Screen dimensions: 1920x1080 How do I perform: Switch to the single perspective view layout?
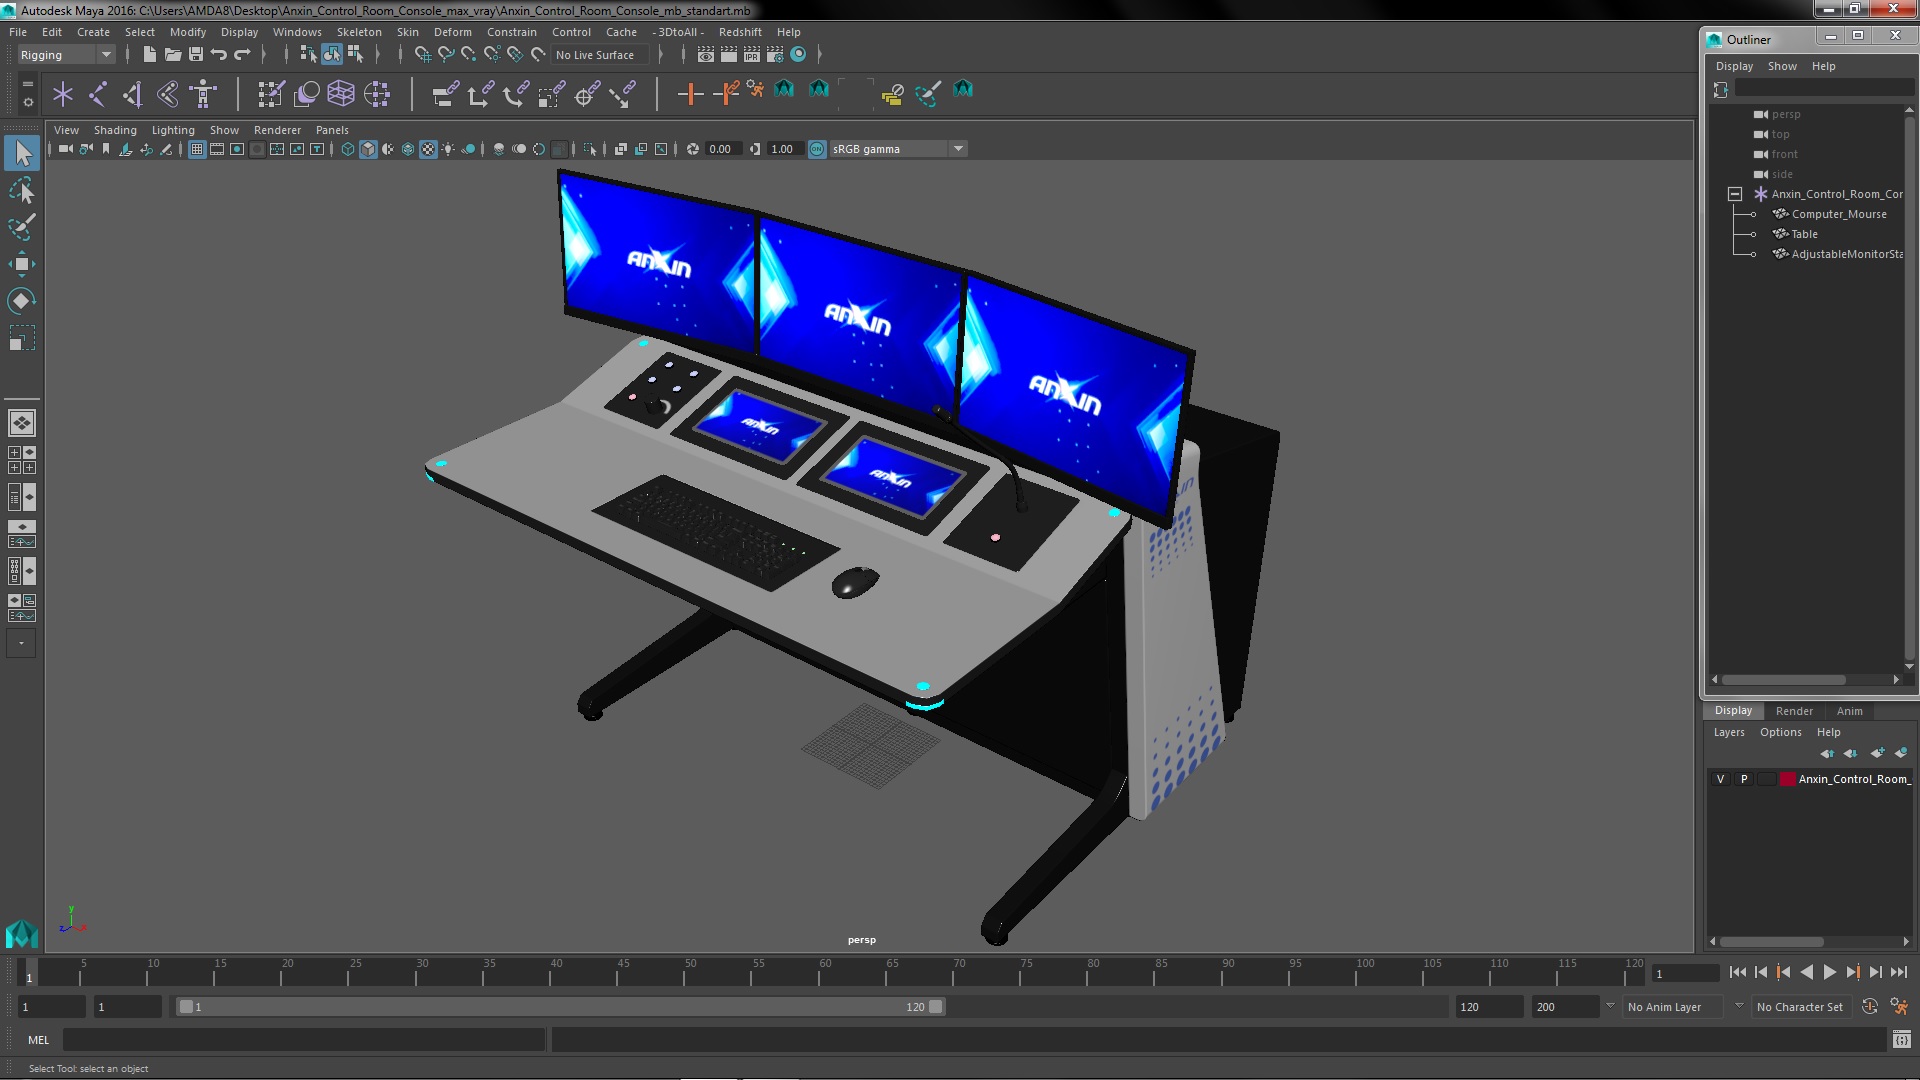[22, 423]
